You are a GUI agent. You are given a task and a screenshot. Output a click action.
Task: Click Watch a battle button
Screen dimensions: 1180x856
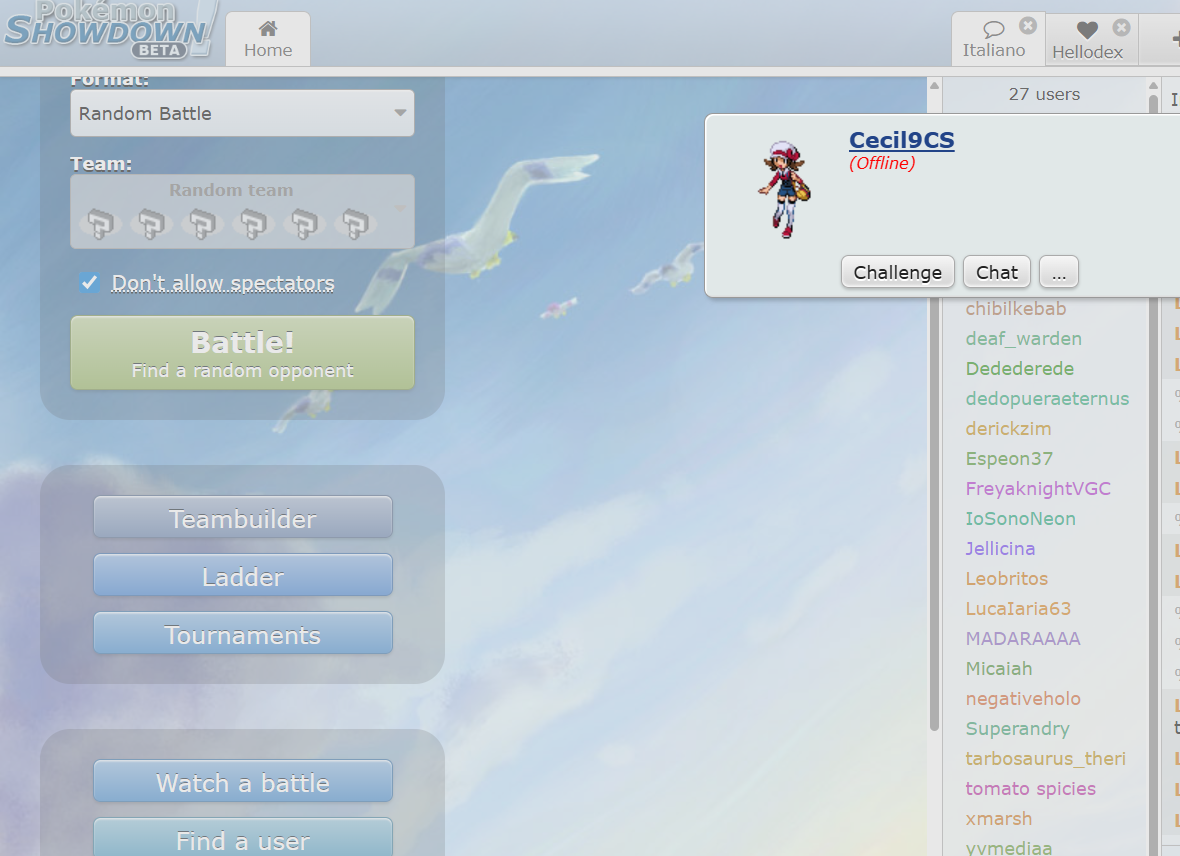coord(243,781)
